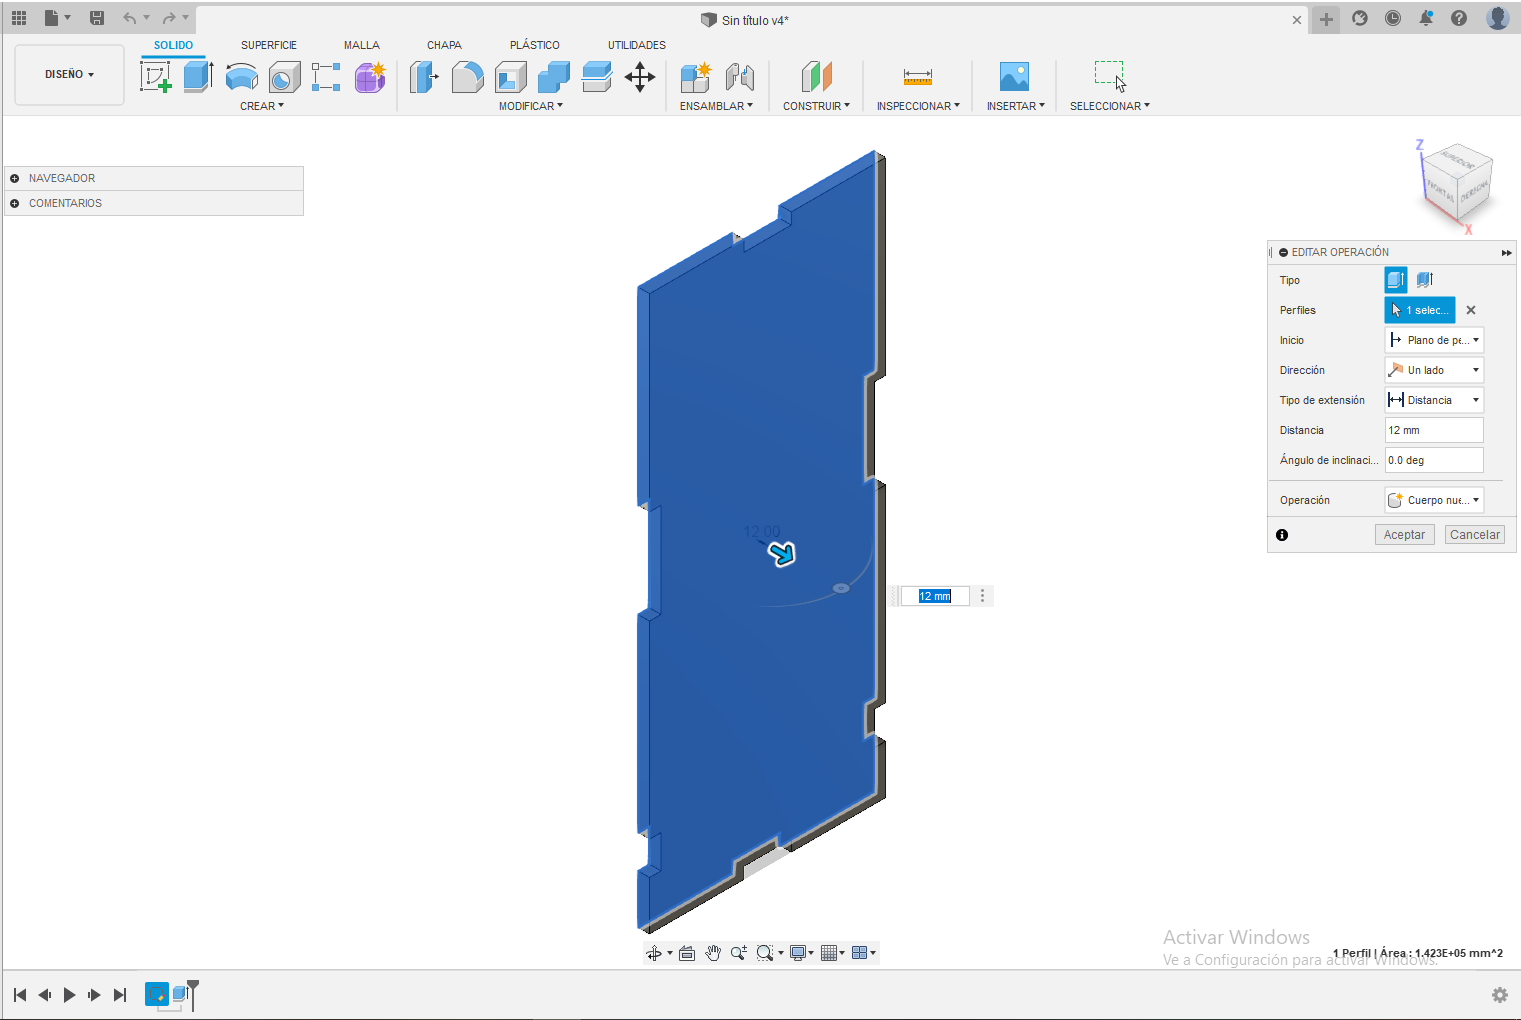Click the New Component icon
The width and height of the screenshot is (1521, 1020).
(x=695, y=77)
